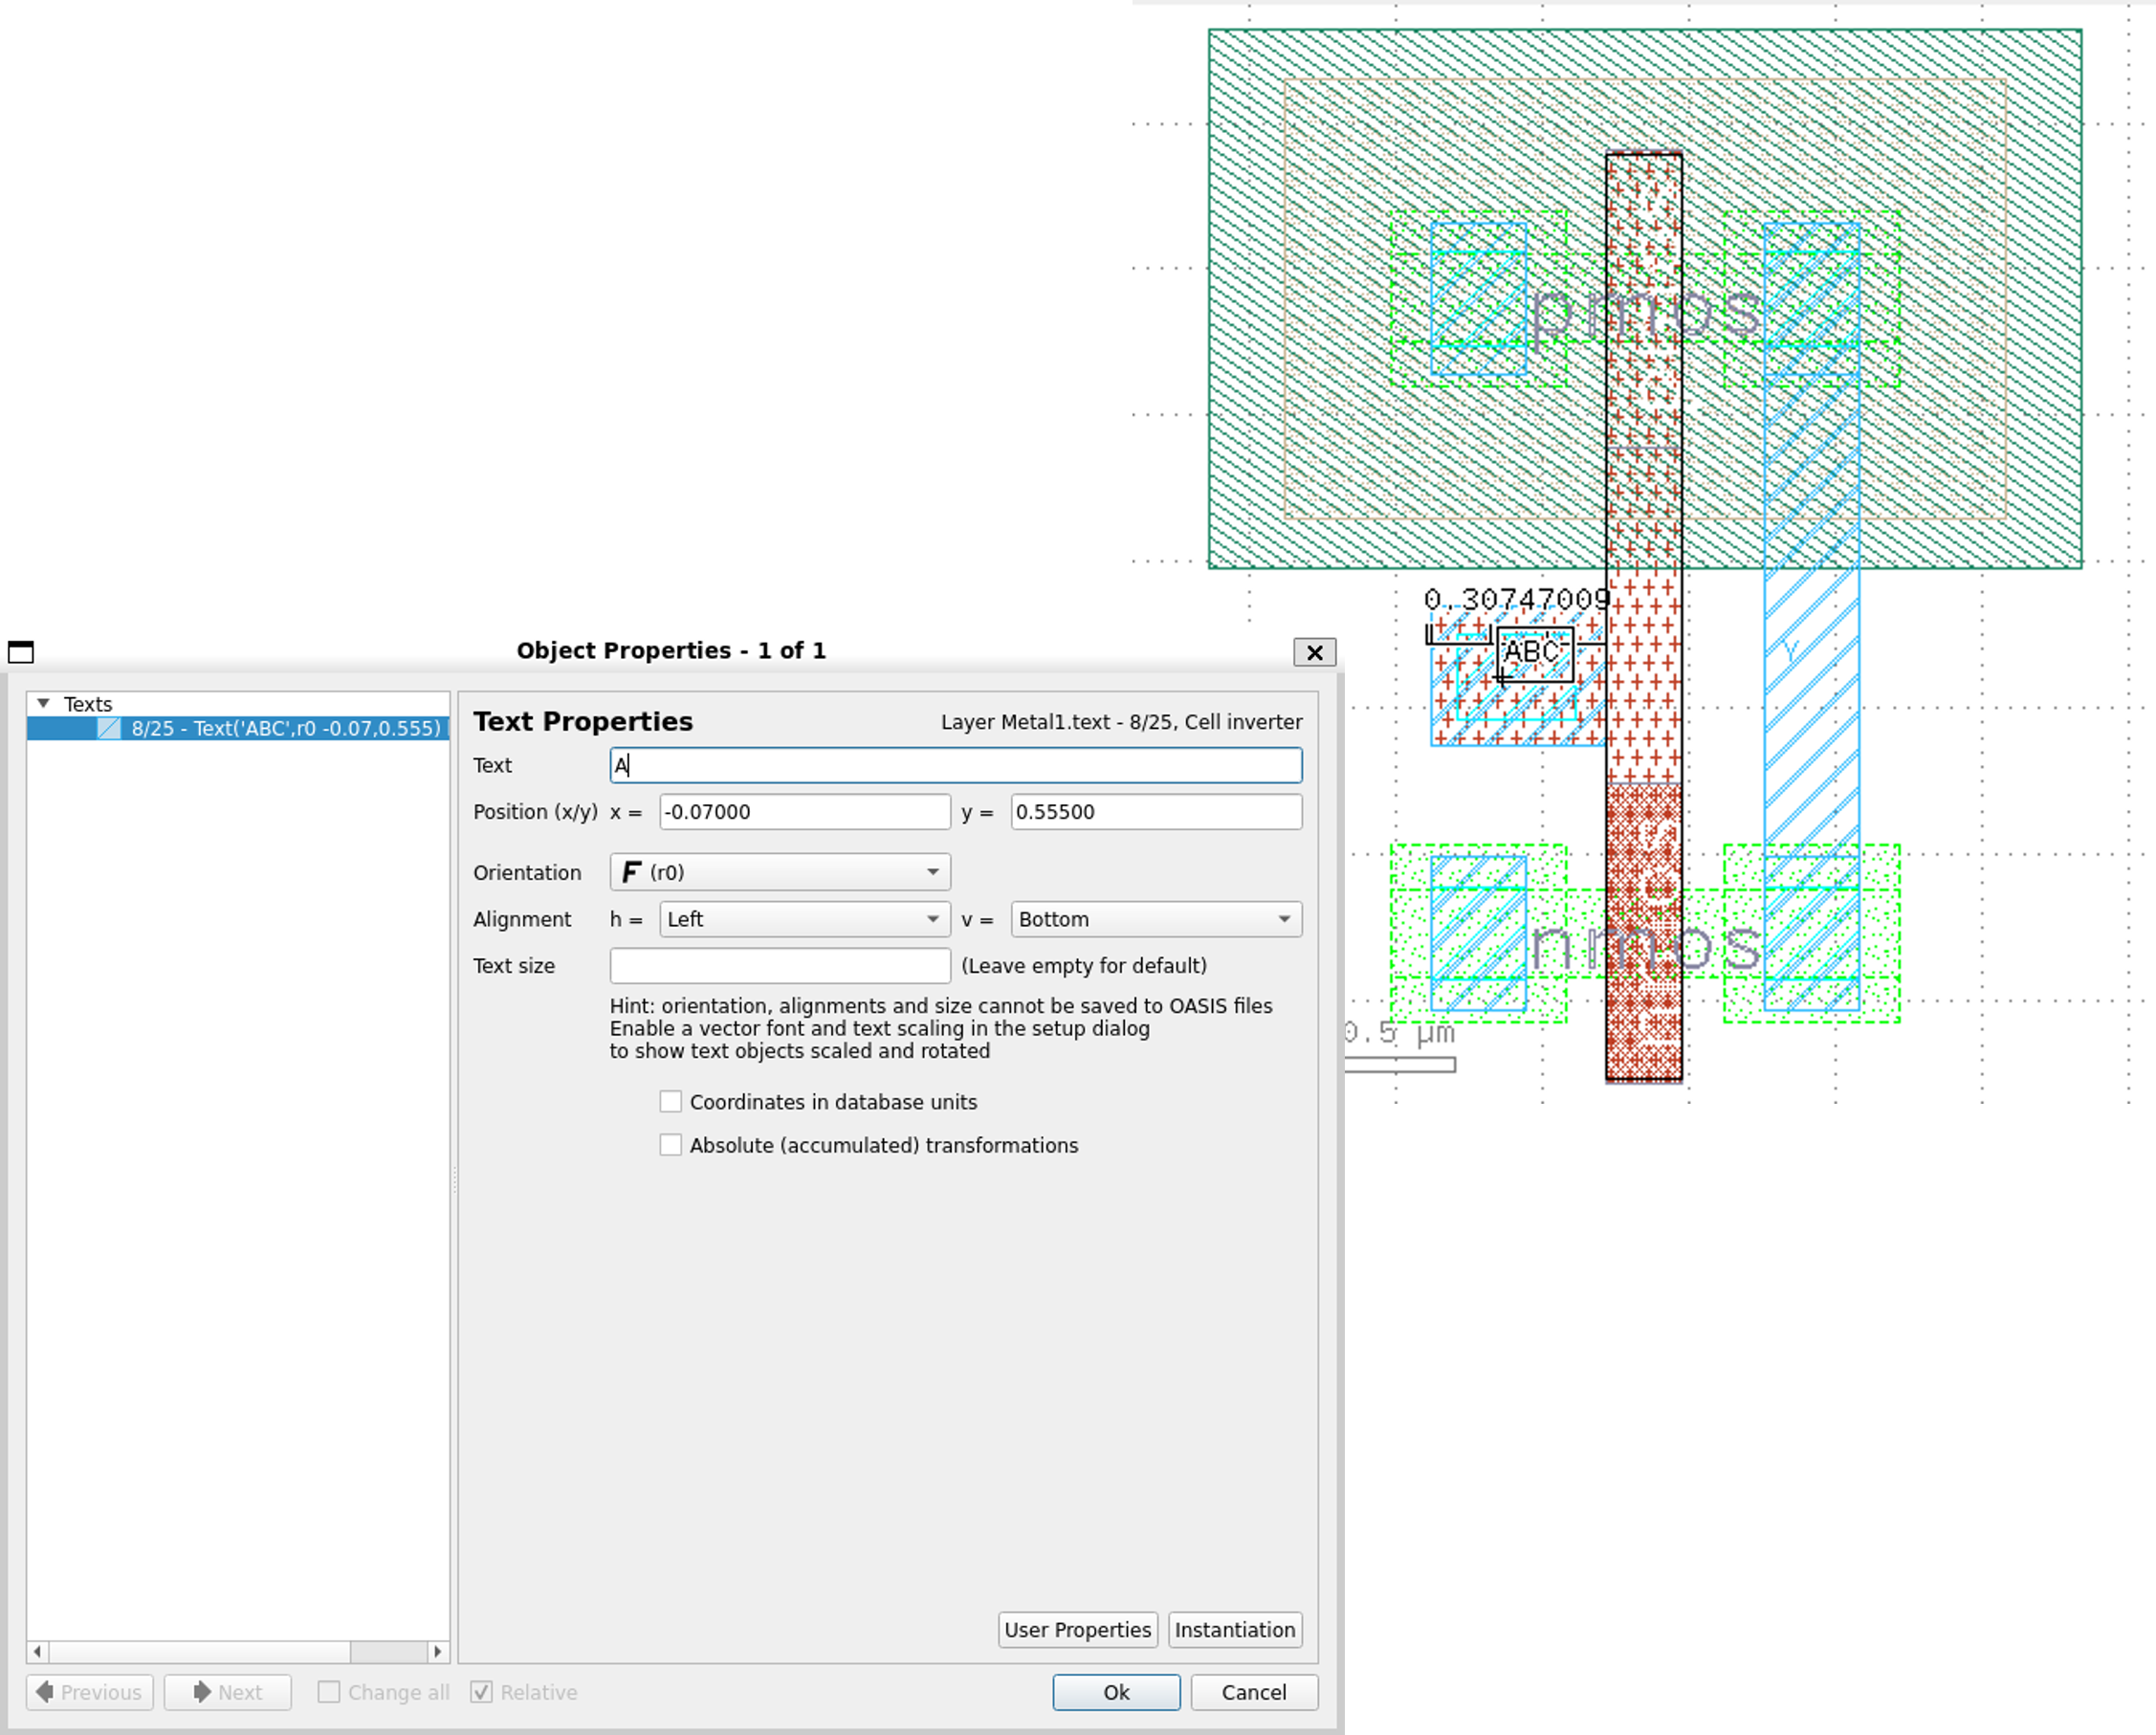Click the User Properties button
Image resolution: width=2156 pixels, height=1735 pixels.
pyautogui.click(x=1077, y=1630)
